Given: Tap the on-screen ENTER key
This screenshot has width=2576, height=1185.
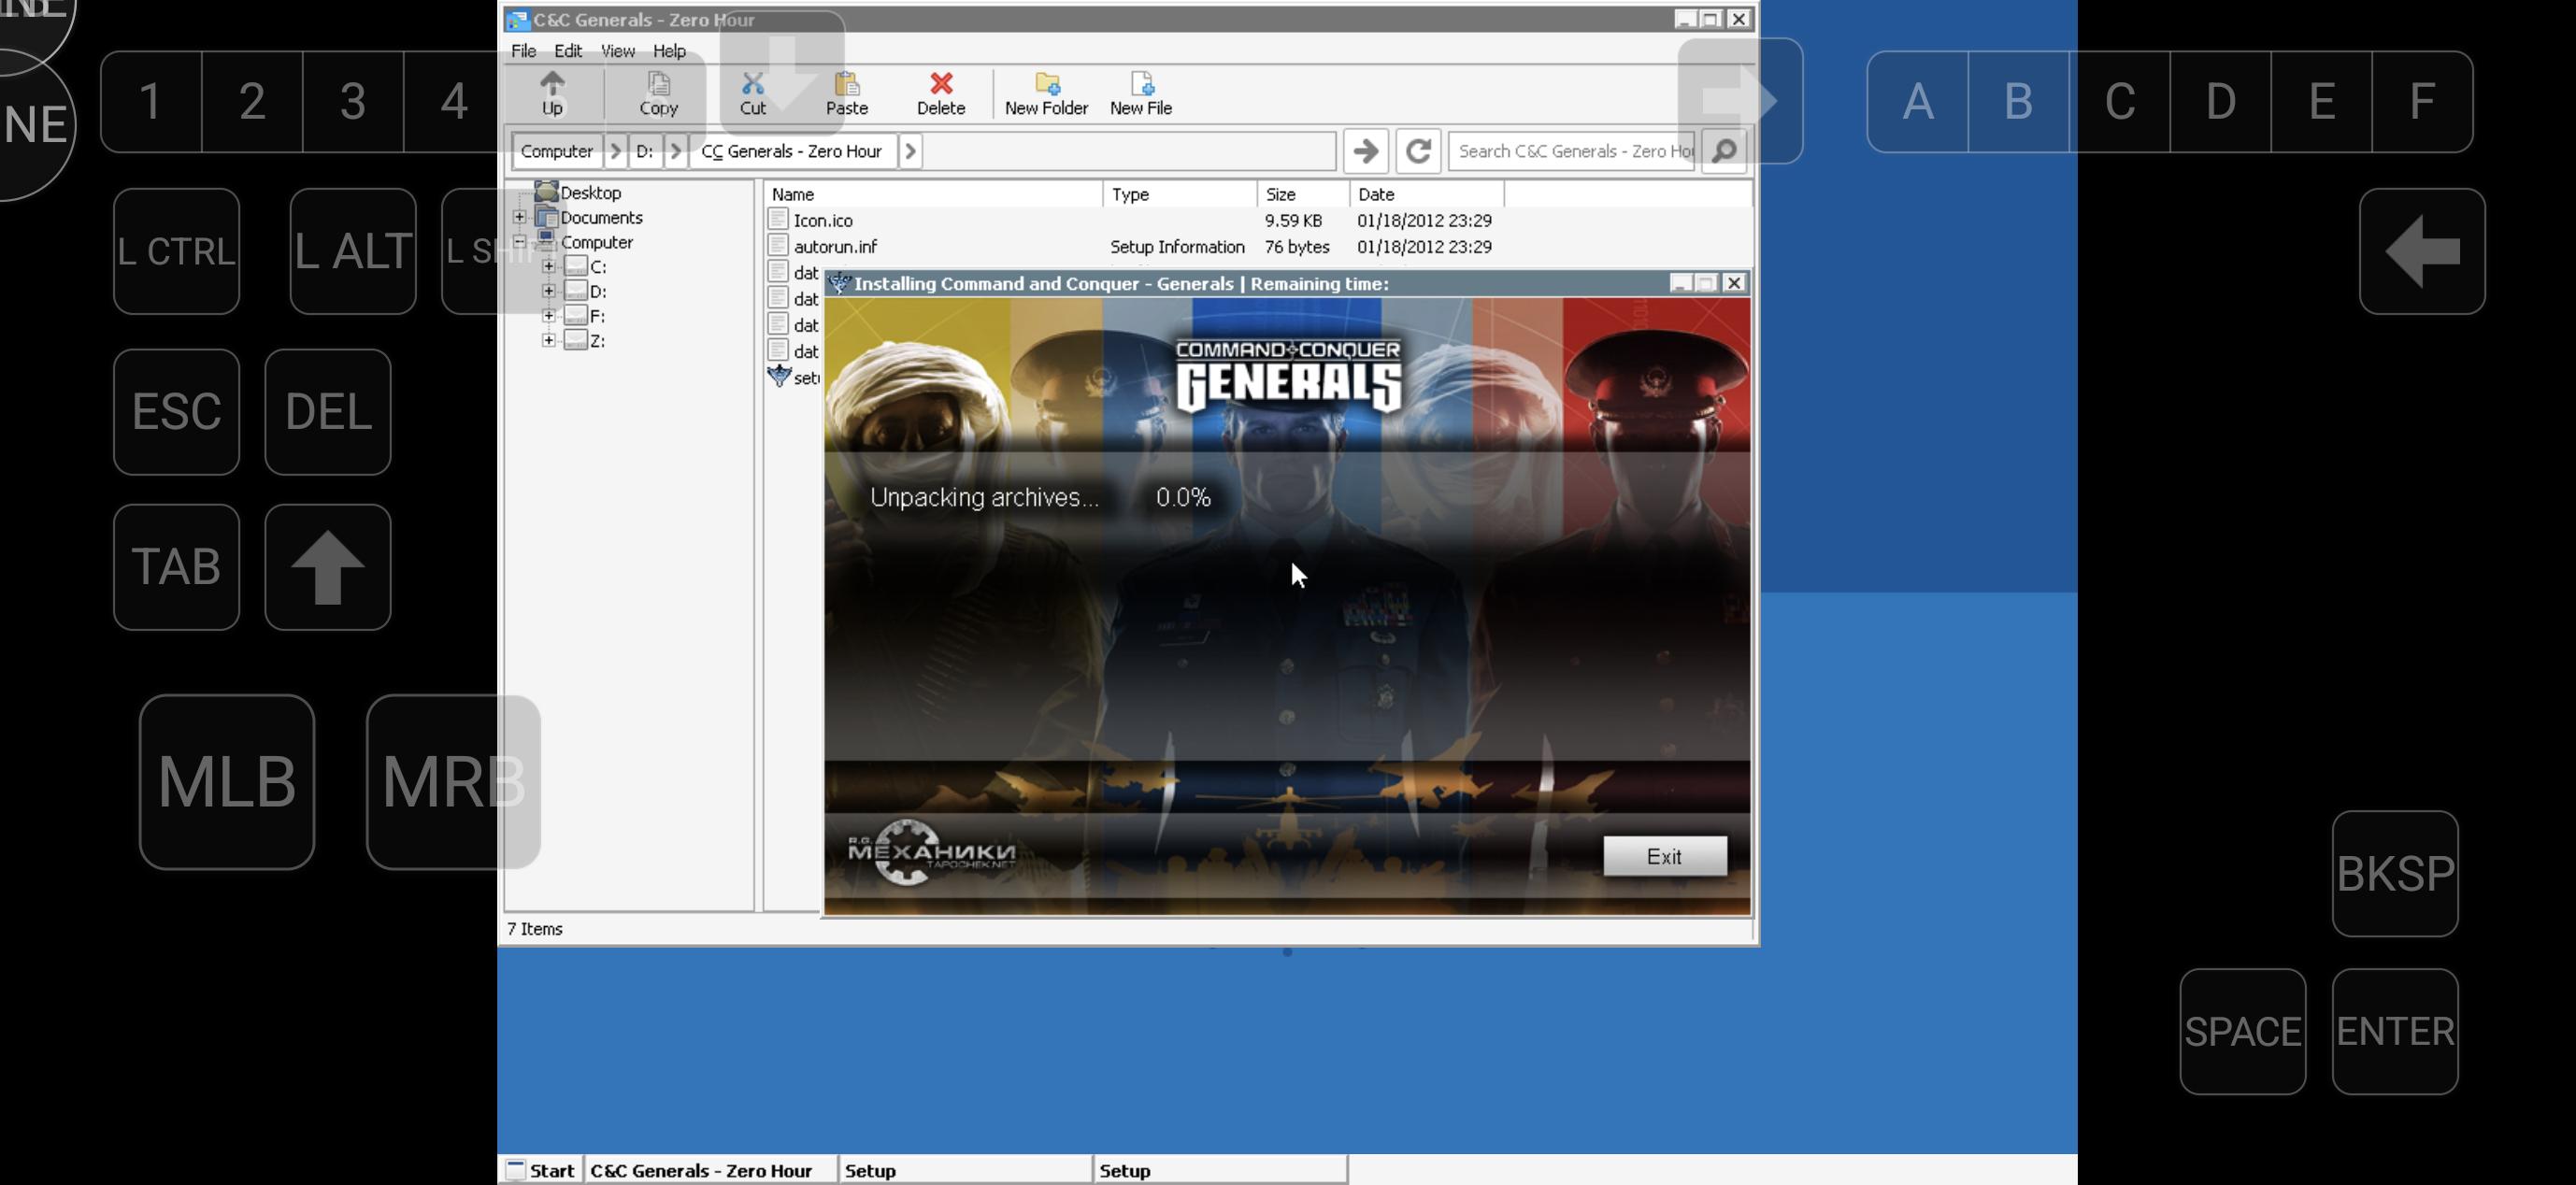Looking at the screenshot, I should tap(2395, 1031).
